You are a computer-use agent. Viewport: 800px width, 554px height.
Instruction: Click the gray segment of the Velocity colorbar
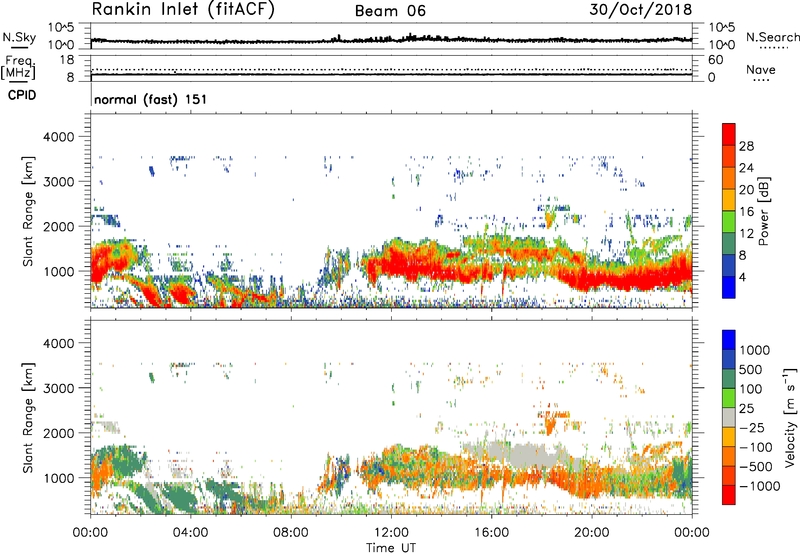coord(729,417)
